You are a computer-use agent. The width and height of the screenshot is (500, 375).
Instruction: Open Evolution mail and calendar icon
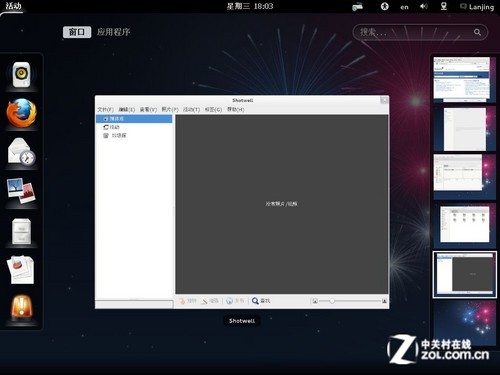22,152
